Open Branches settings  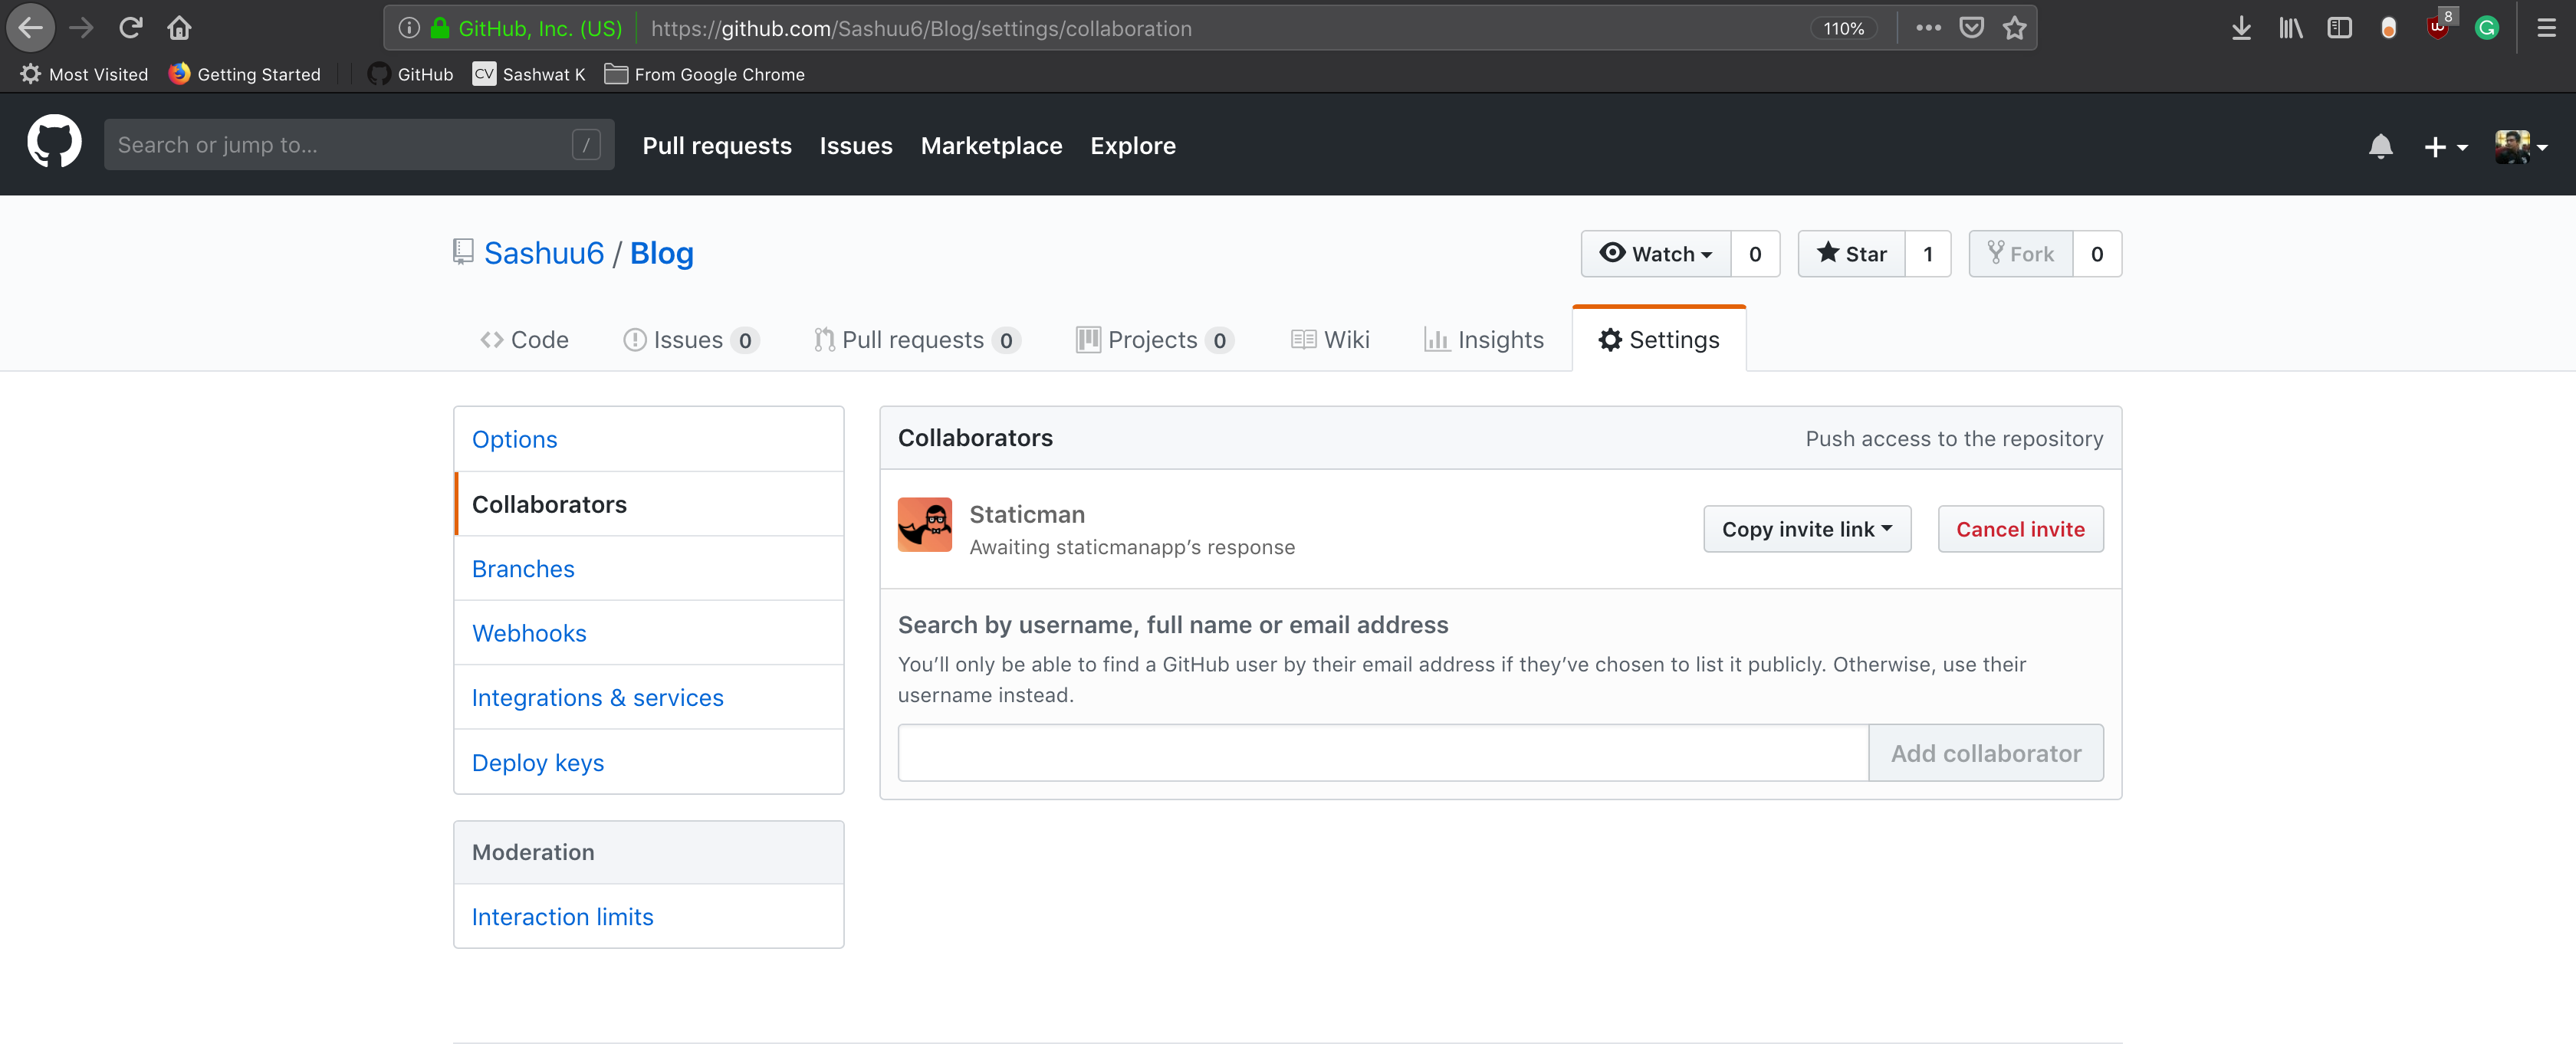click(649, 569)
